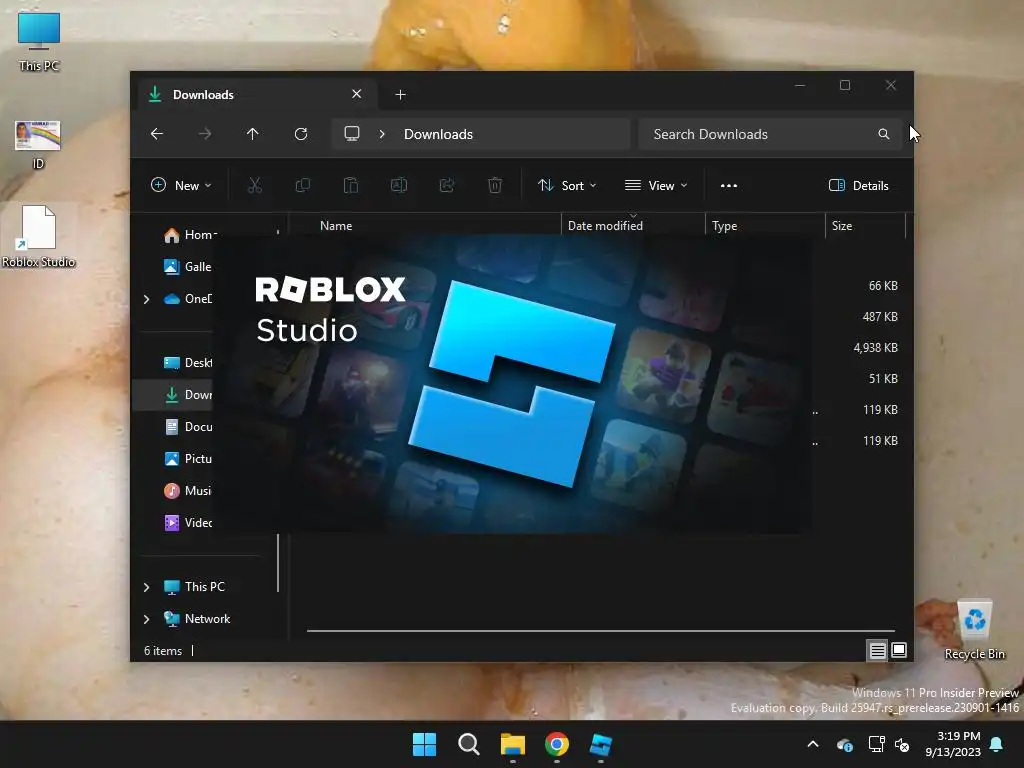Close the Downloads tab

pyautogui.click(x=357, y=94)
